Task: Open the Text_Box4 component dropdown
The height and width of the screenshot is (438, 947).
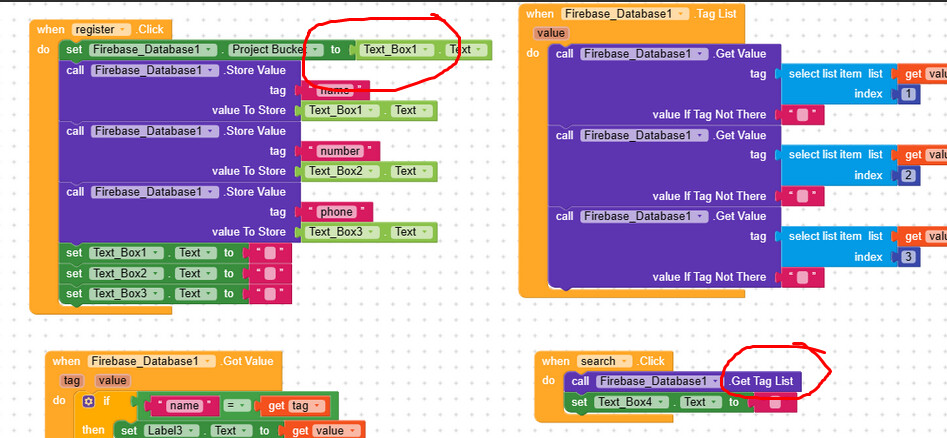Action: point(631,402)
